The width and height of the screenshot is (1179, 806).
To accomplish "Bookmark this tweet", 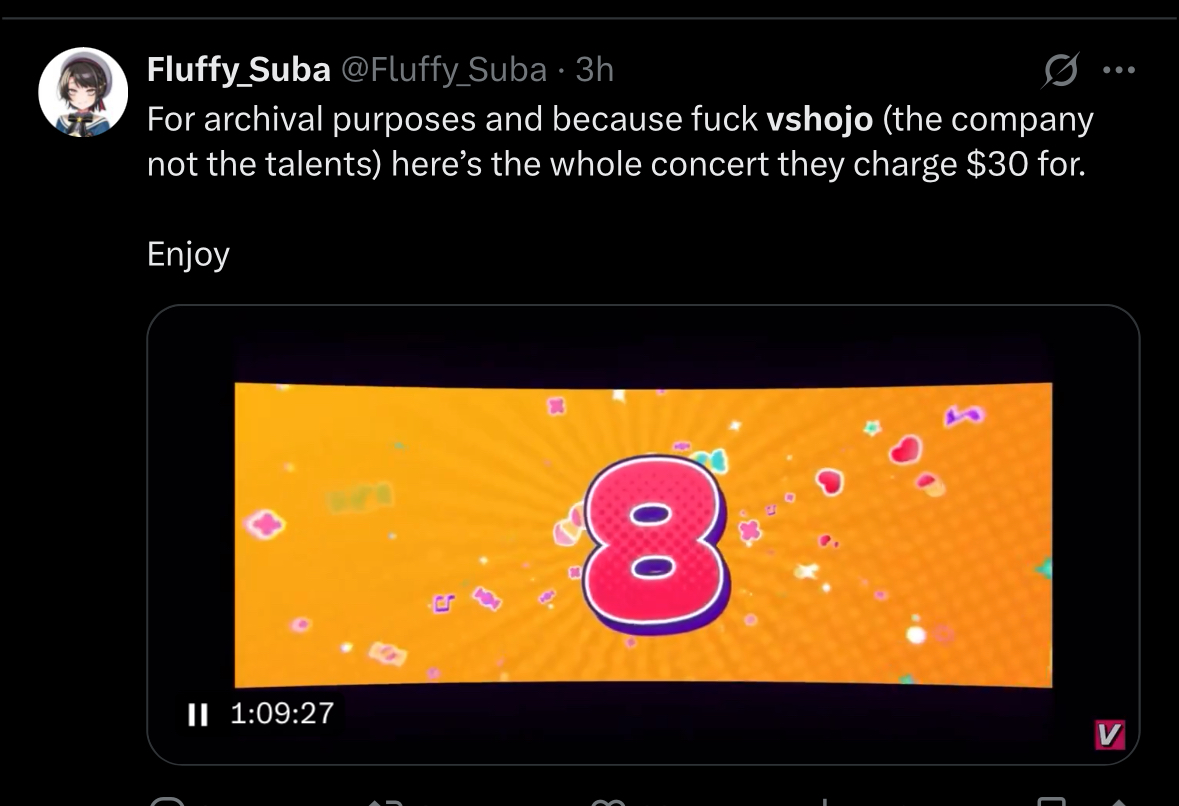I will [x=1050, y=801].
